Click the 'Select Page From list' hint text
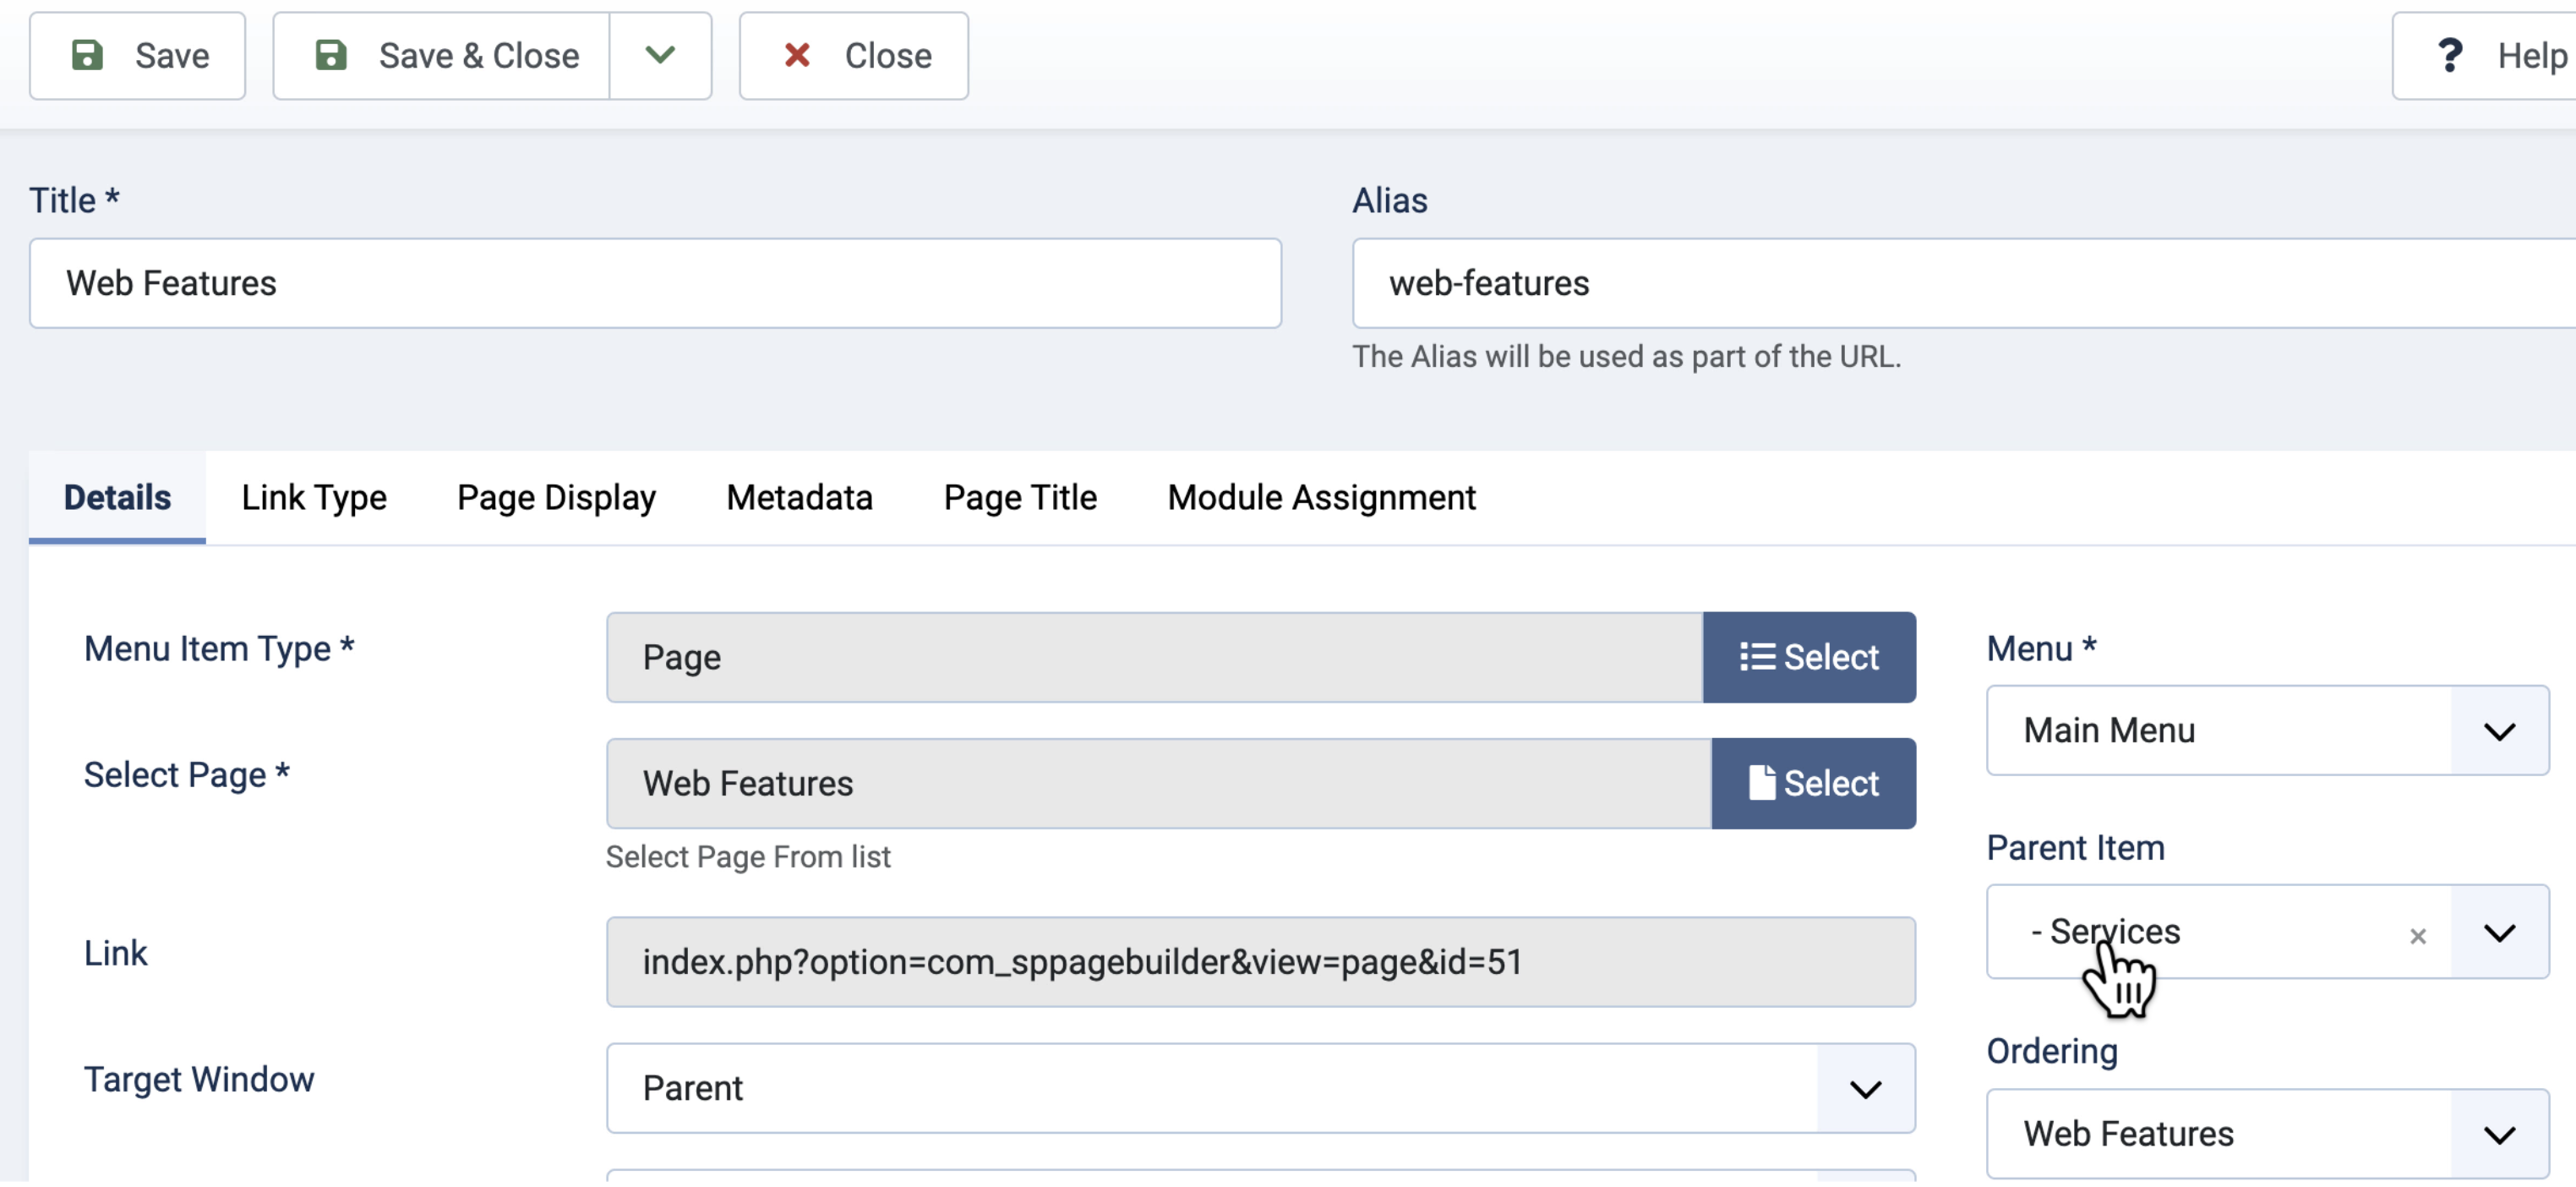This screenshot has height=1187, width=2576. click(x=748, y=857)
